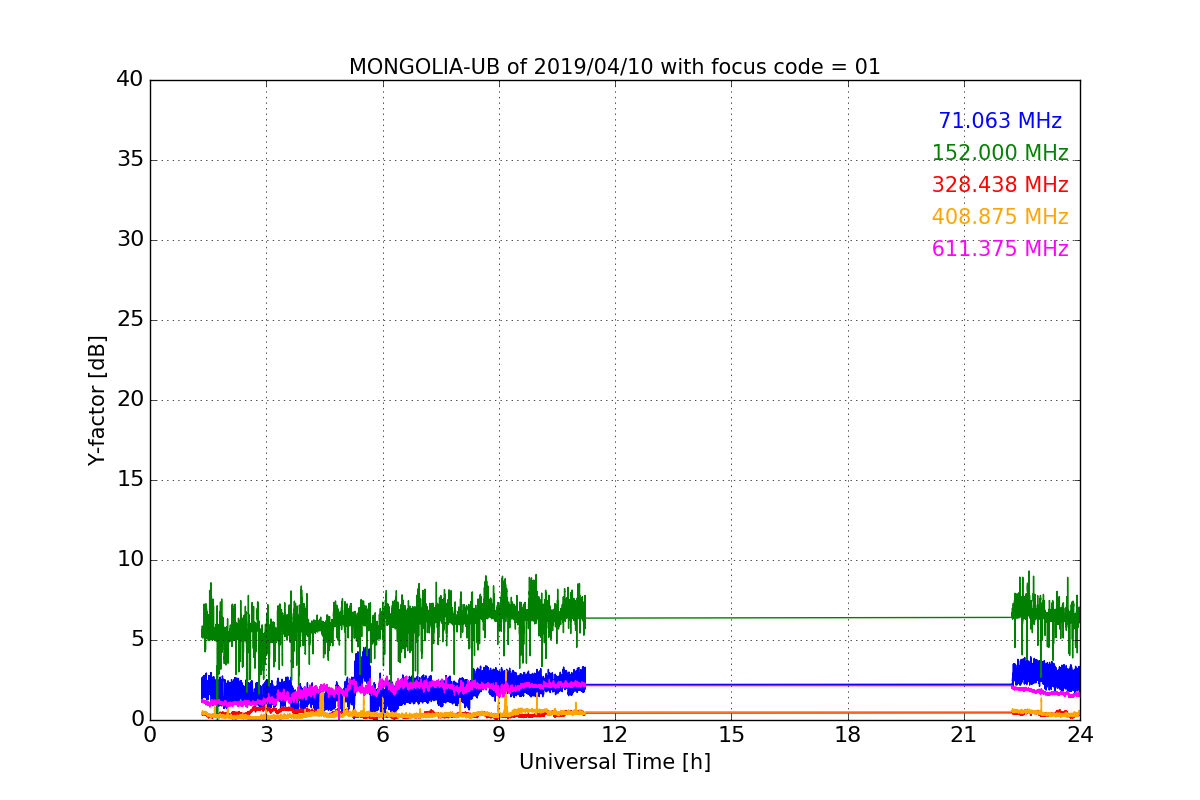
Task: Click the Y-factor [dB] axis label
Action: [x=97, y=400]
